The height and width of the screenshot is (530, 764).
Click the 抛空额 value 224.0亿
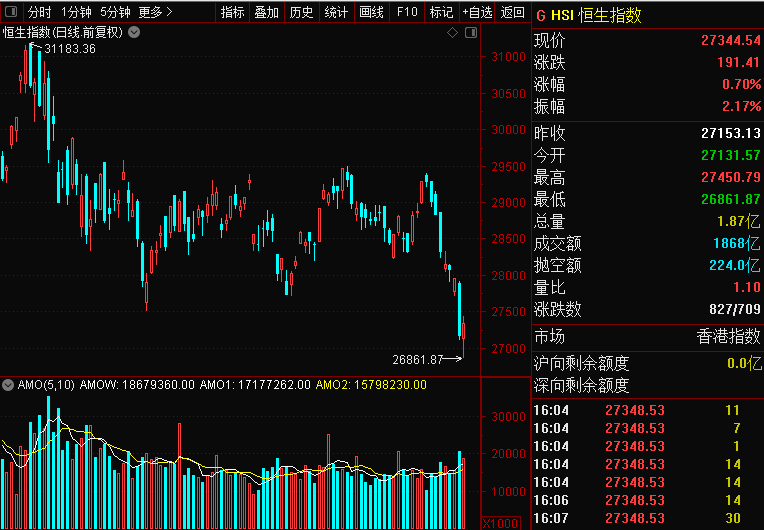click(x=735, y=265)
